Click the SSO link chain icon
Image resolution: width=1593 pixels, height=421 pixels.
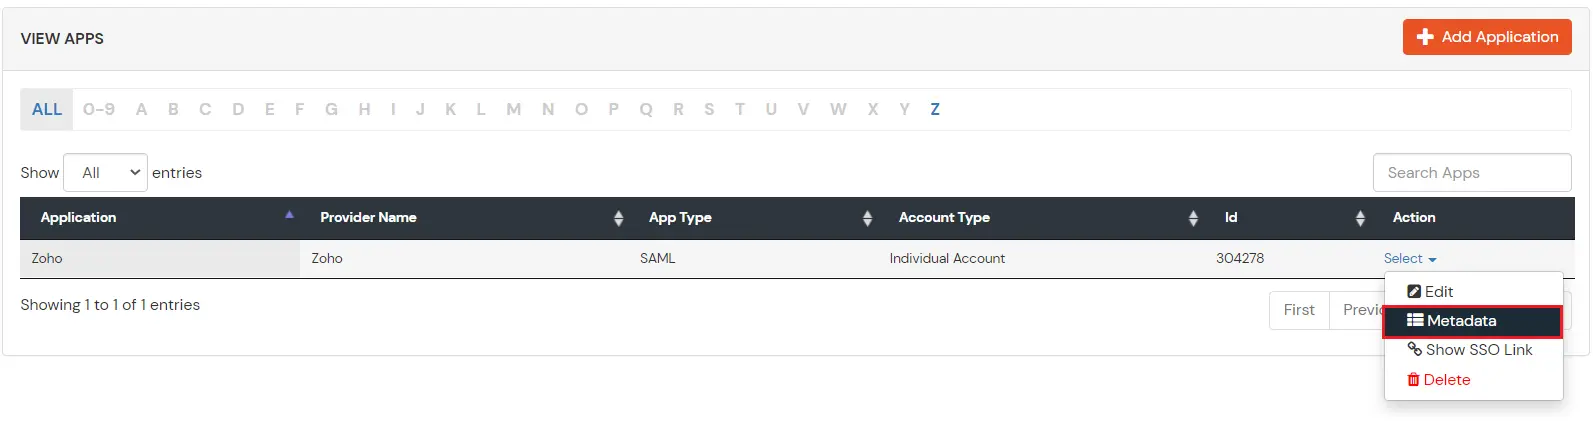[x=1414, y=349]
